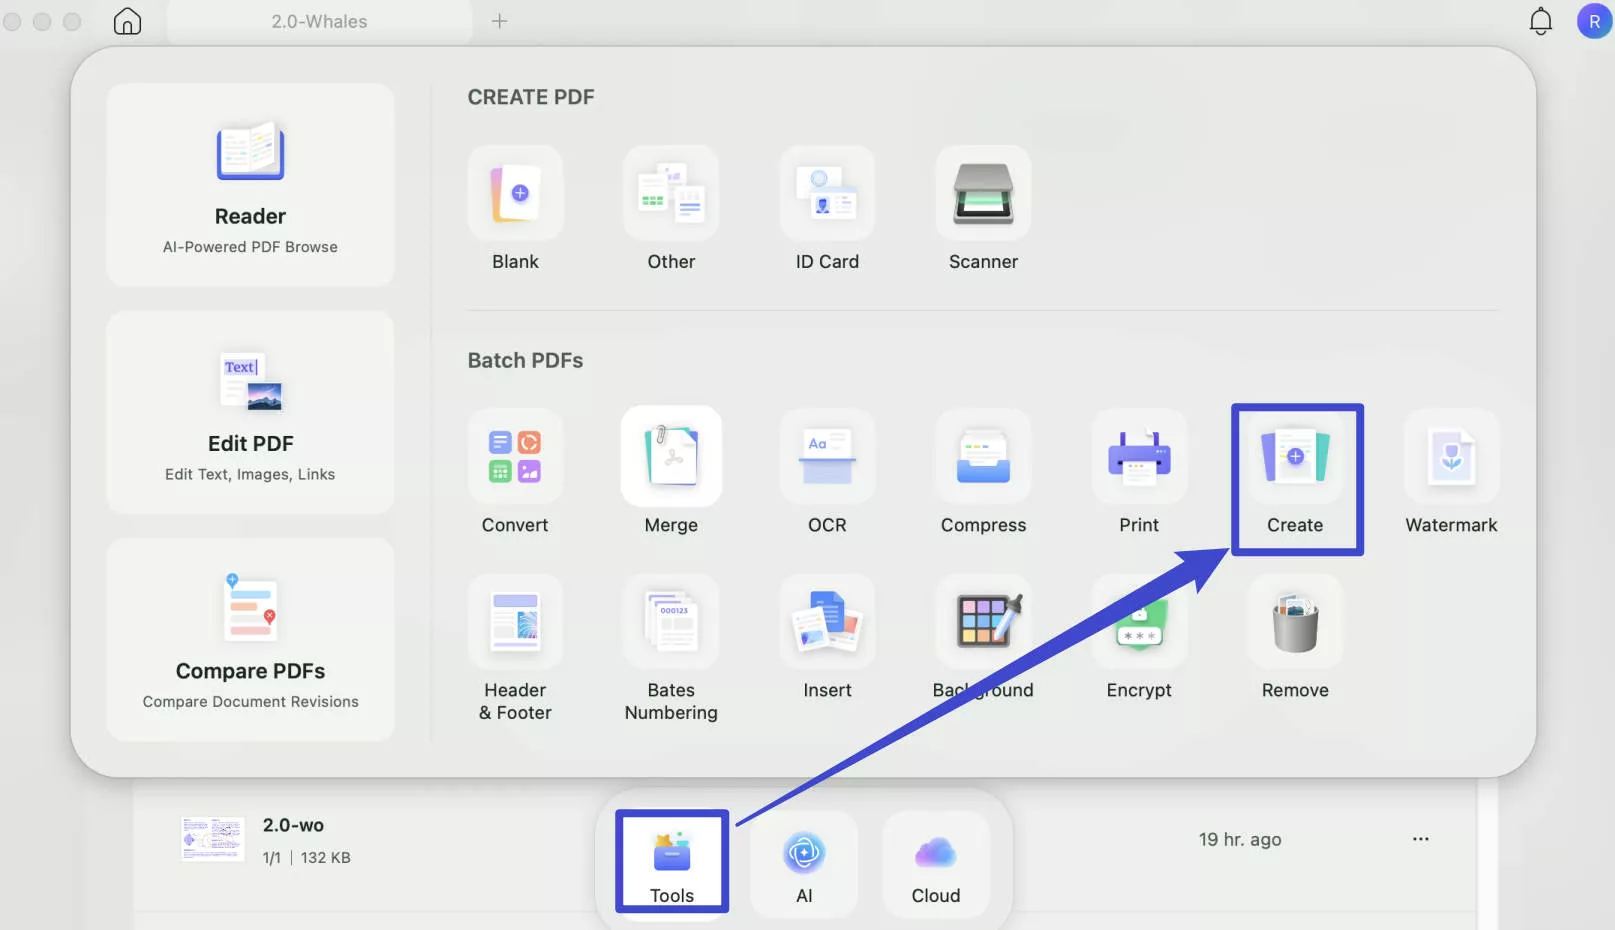Switch to the 2.0-Whales tab
The height and width of the screenshot is (930, 1615).
click(x=319, y=21)
